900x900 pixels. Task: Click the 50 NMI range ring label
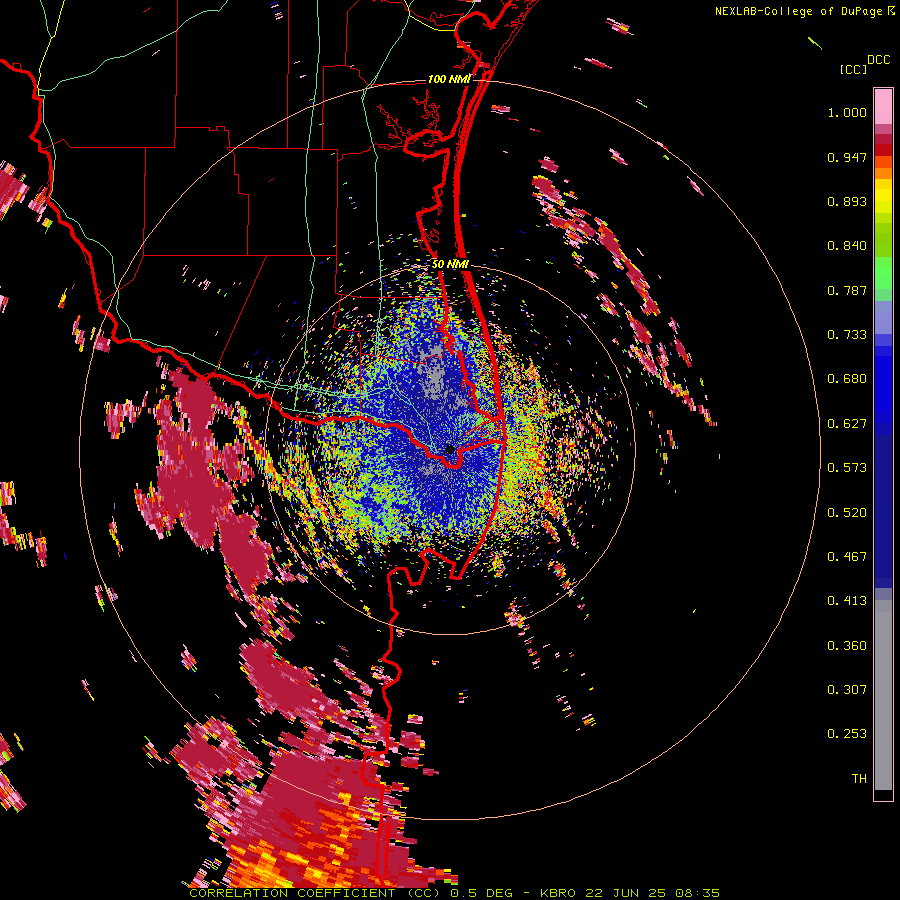click(x=451, y=264)
